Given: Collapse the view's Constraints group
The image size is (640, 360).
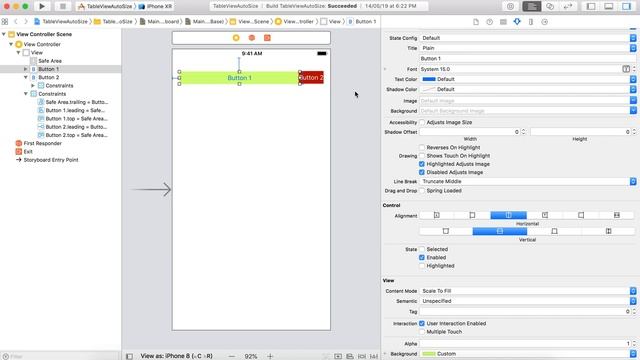Looking at the screenshot, I should [26, 94].
